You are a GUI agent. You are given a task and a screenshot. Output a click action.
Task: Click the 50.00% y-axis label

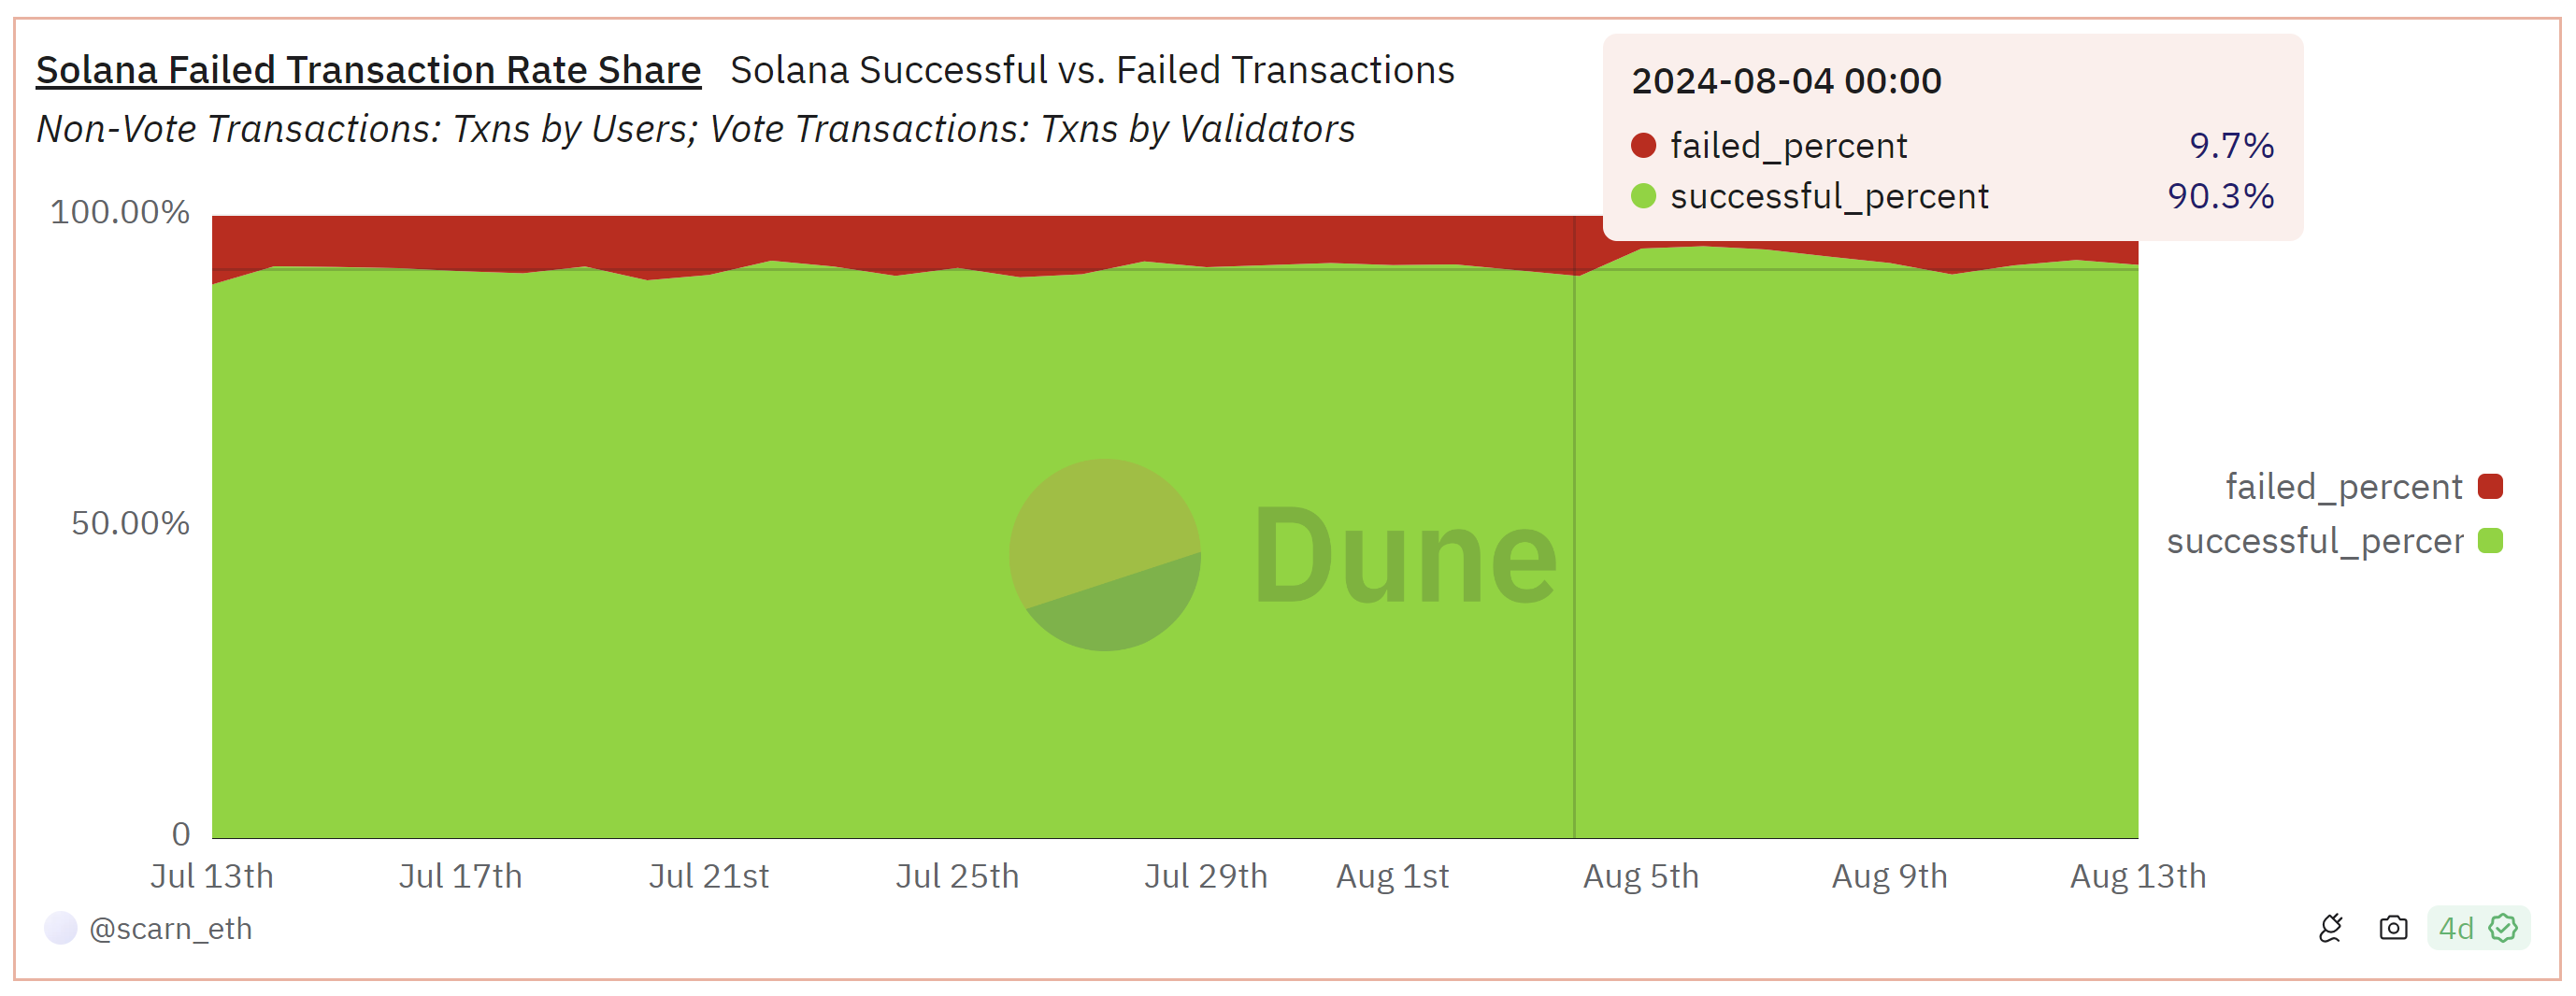point(130,523)
